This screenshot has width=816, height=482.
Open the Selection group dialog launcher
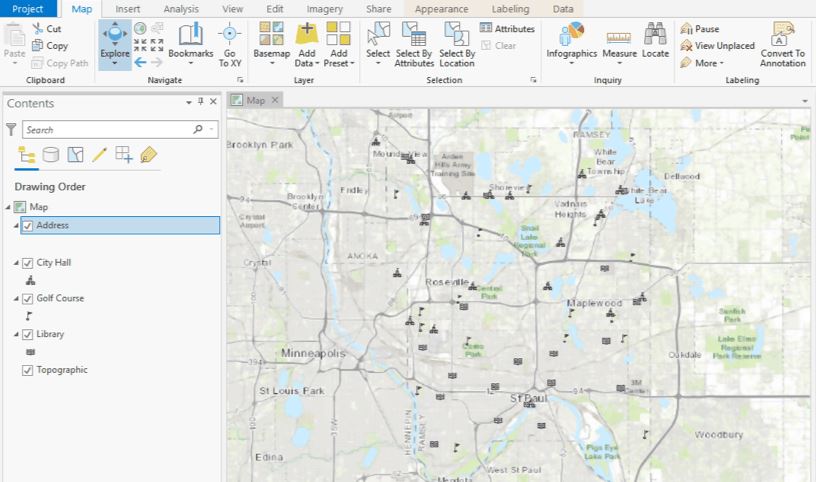point(533,80)
